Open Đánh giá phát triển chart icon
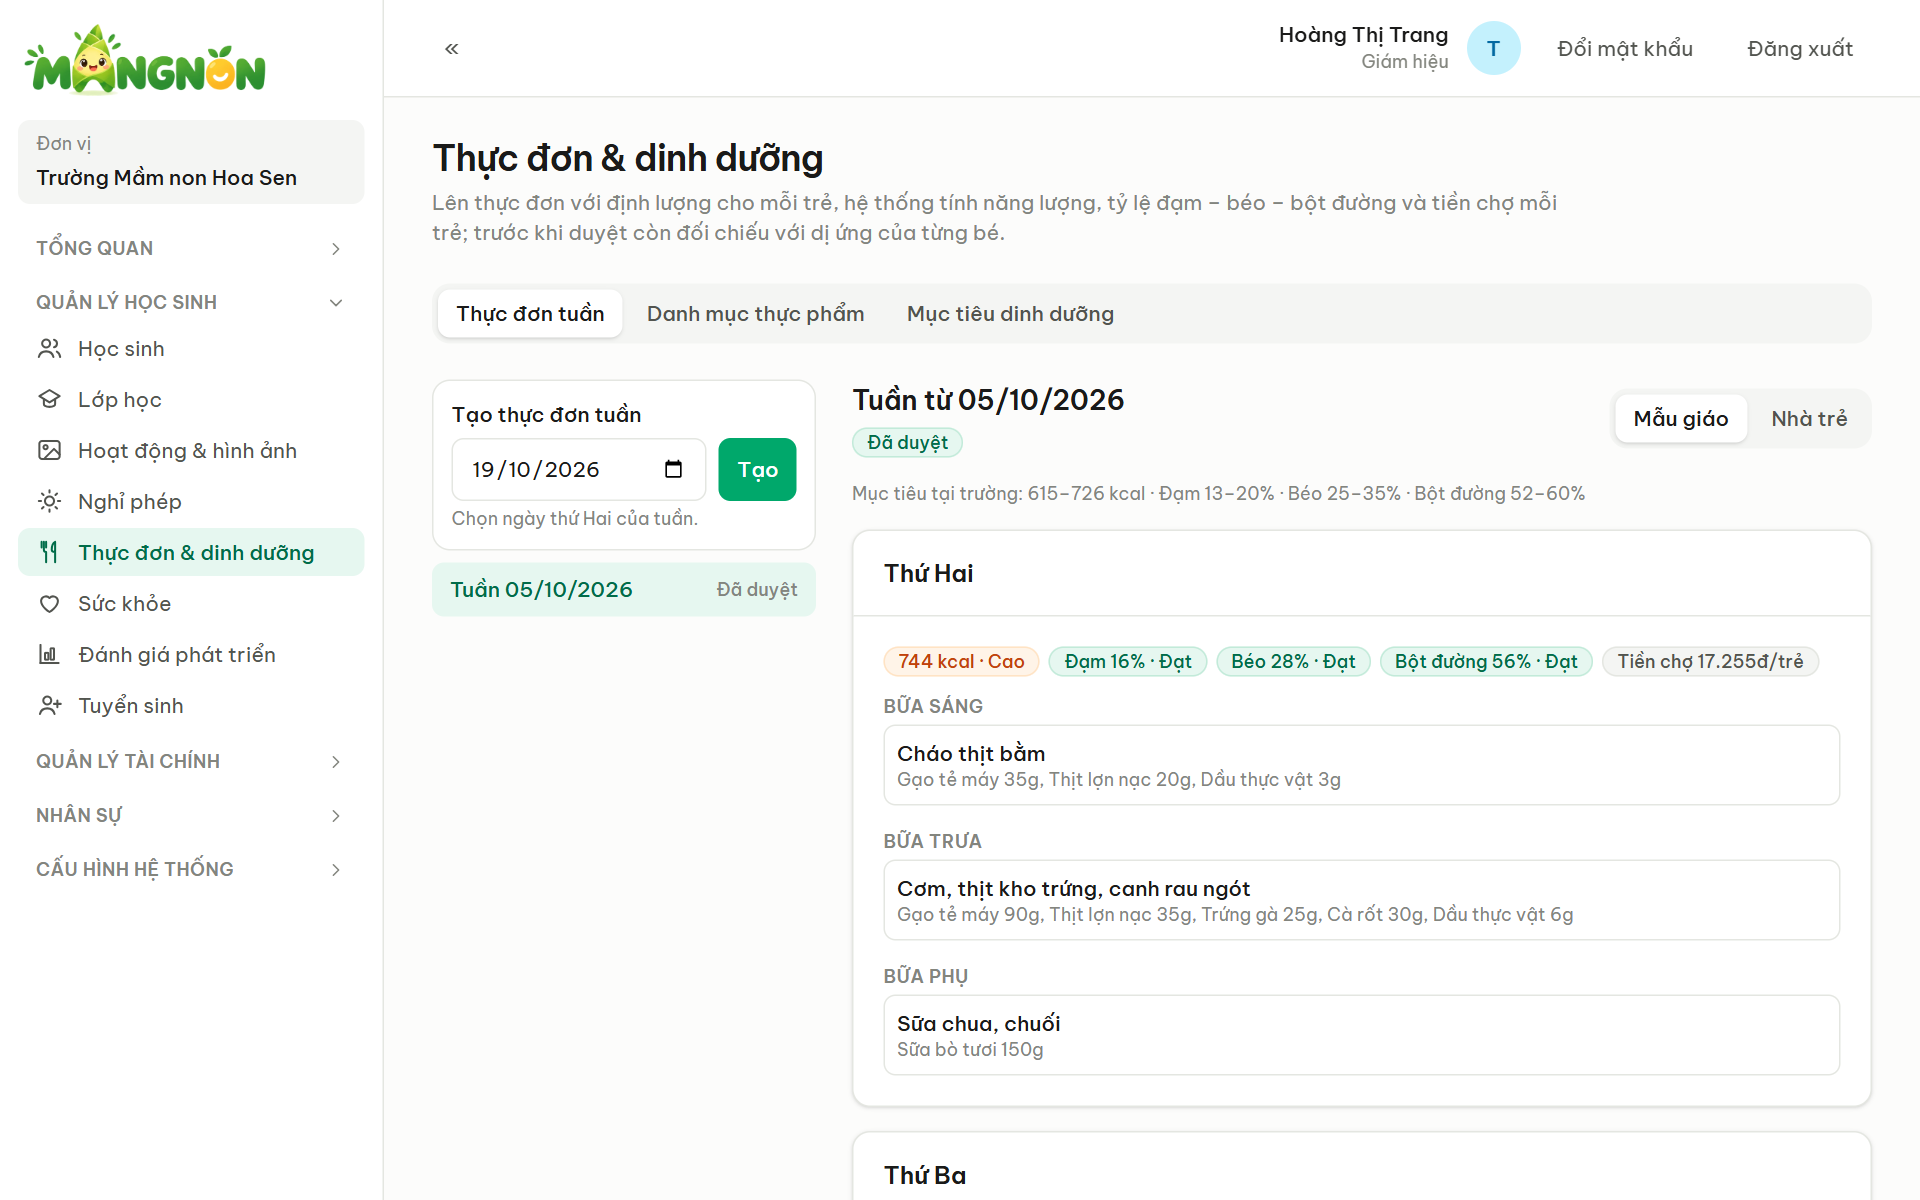This screenshot has width=1920, height=1200. (49, 655)
